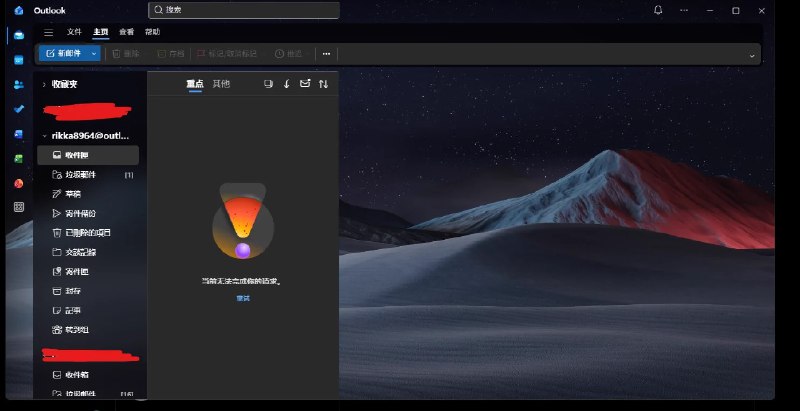Open the 寄件備份 sent items folder

pos(88,214)
